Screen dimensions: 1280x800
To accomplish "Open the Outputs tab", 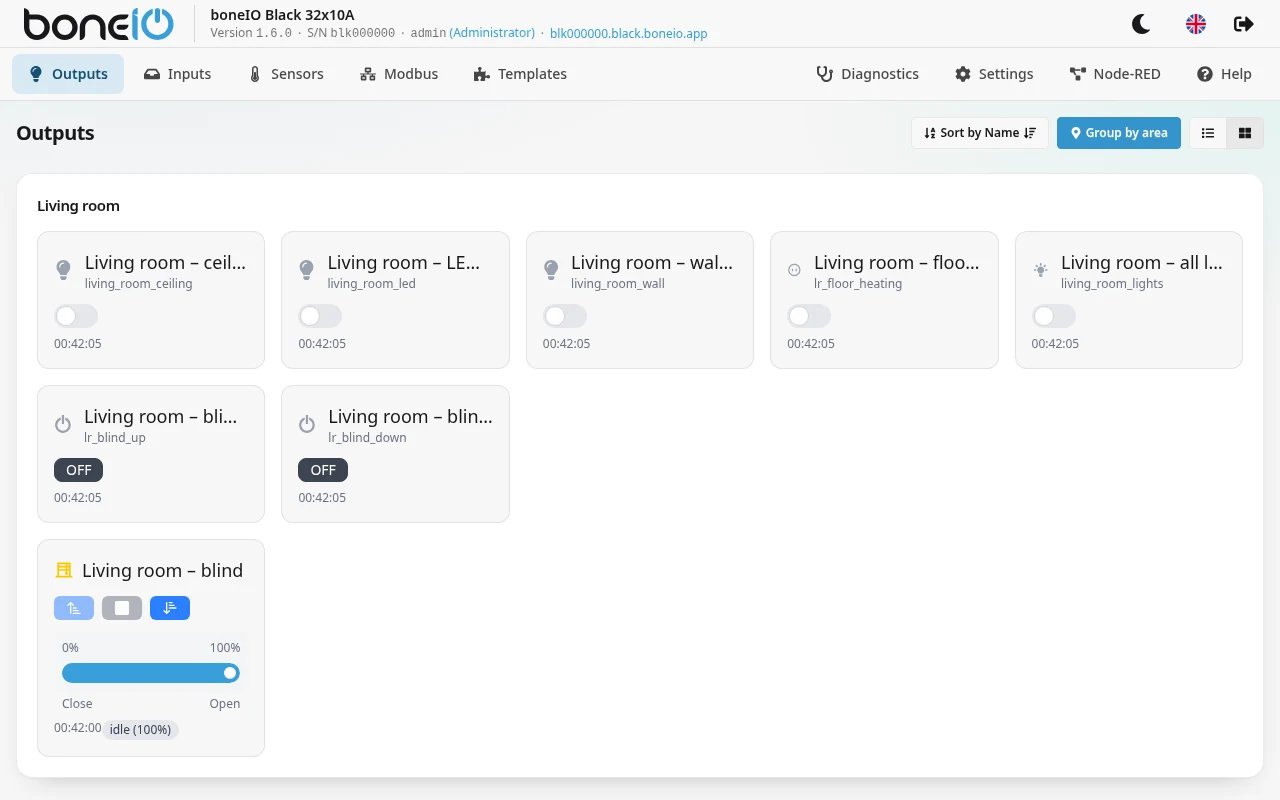I will [68, 74].
